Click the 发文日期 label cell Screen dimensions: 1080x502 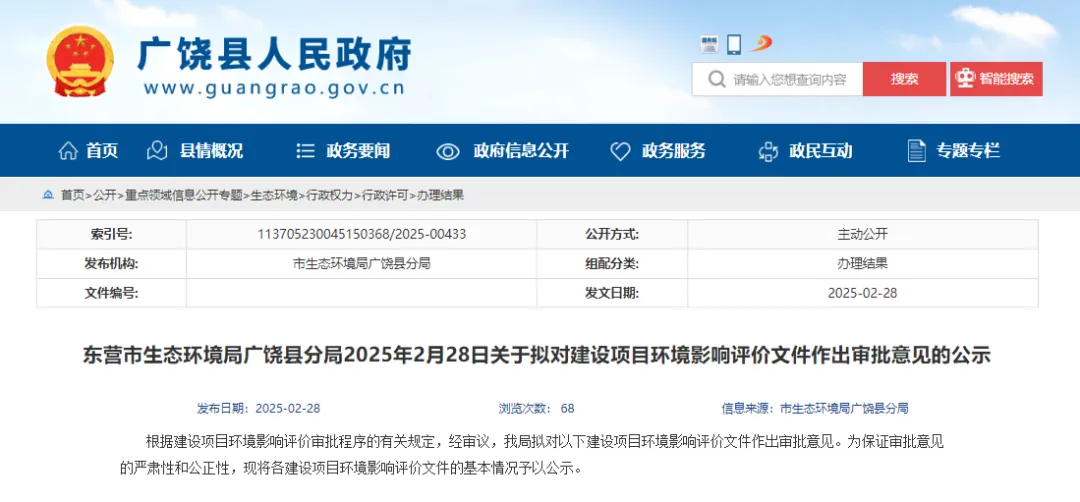click(612, 293)
